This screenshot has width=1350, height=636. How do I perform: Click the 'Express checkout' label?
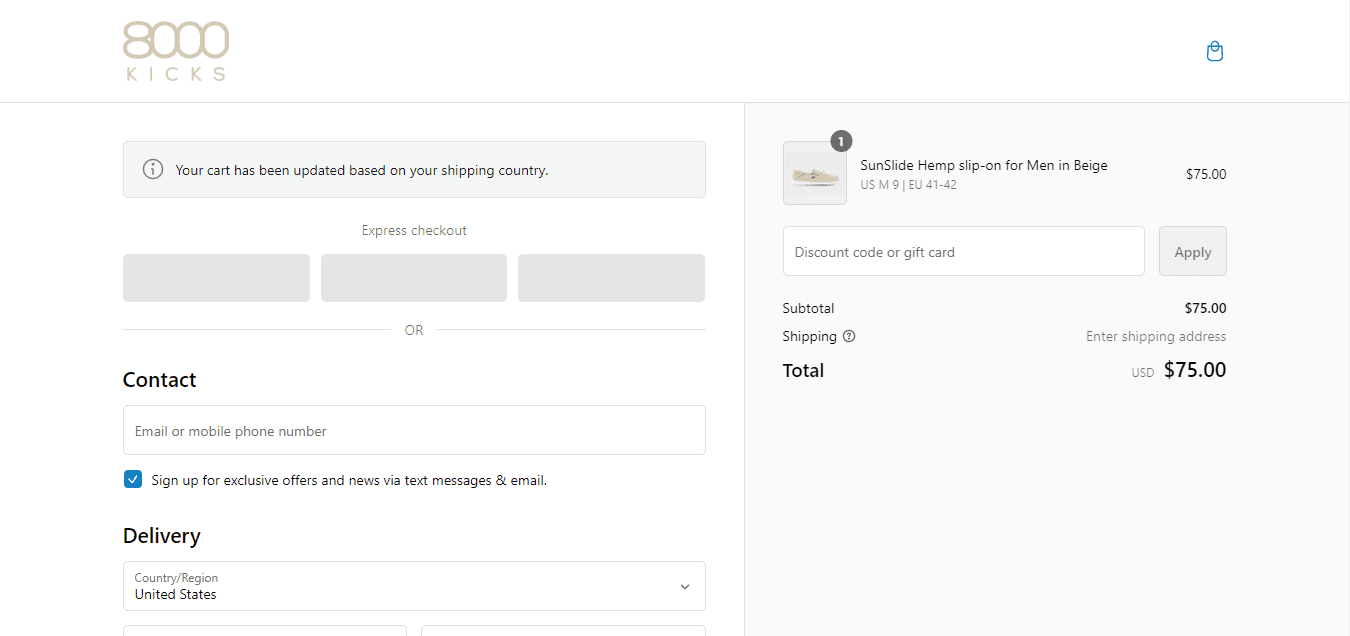(x=414, y=230)
